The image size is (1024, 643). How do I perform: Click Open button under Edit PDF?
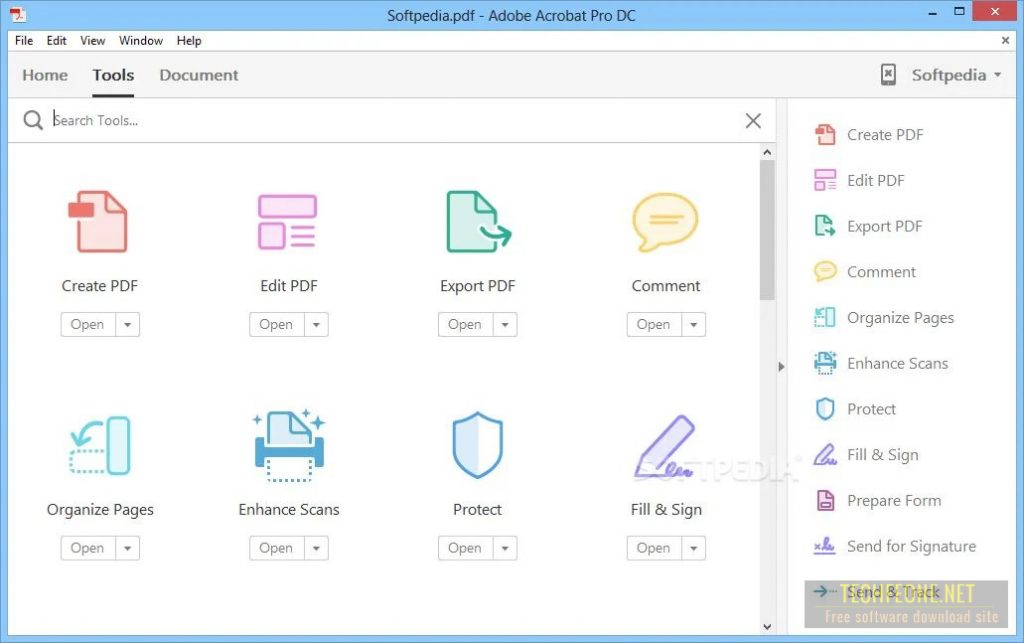(277, 324)
